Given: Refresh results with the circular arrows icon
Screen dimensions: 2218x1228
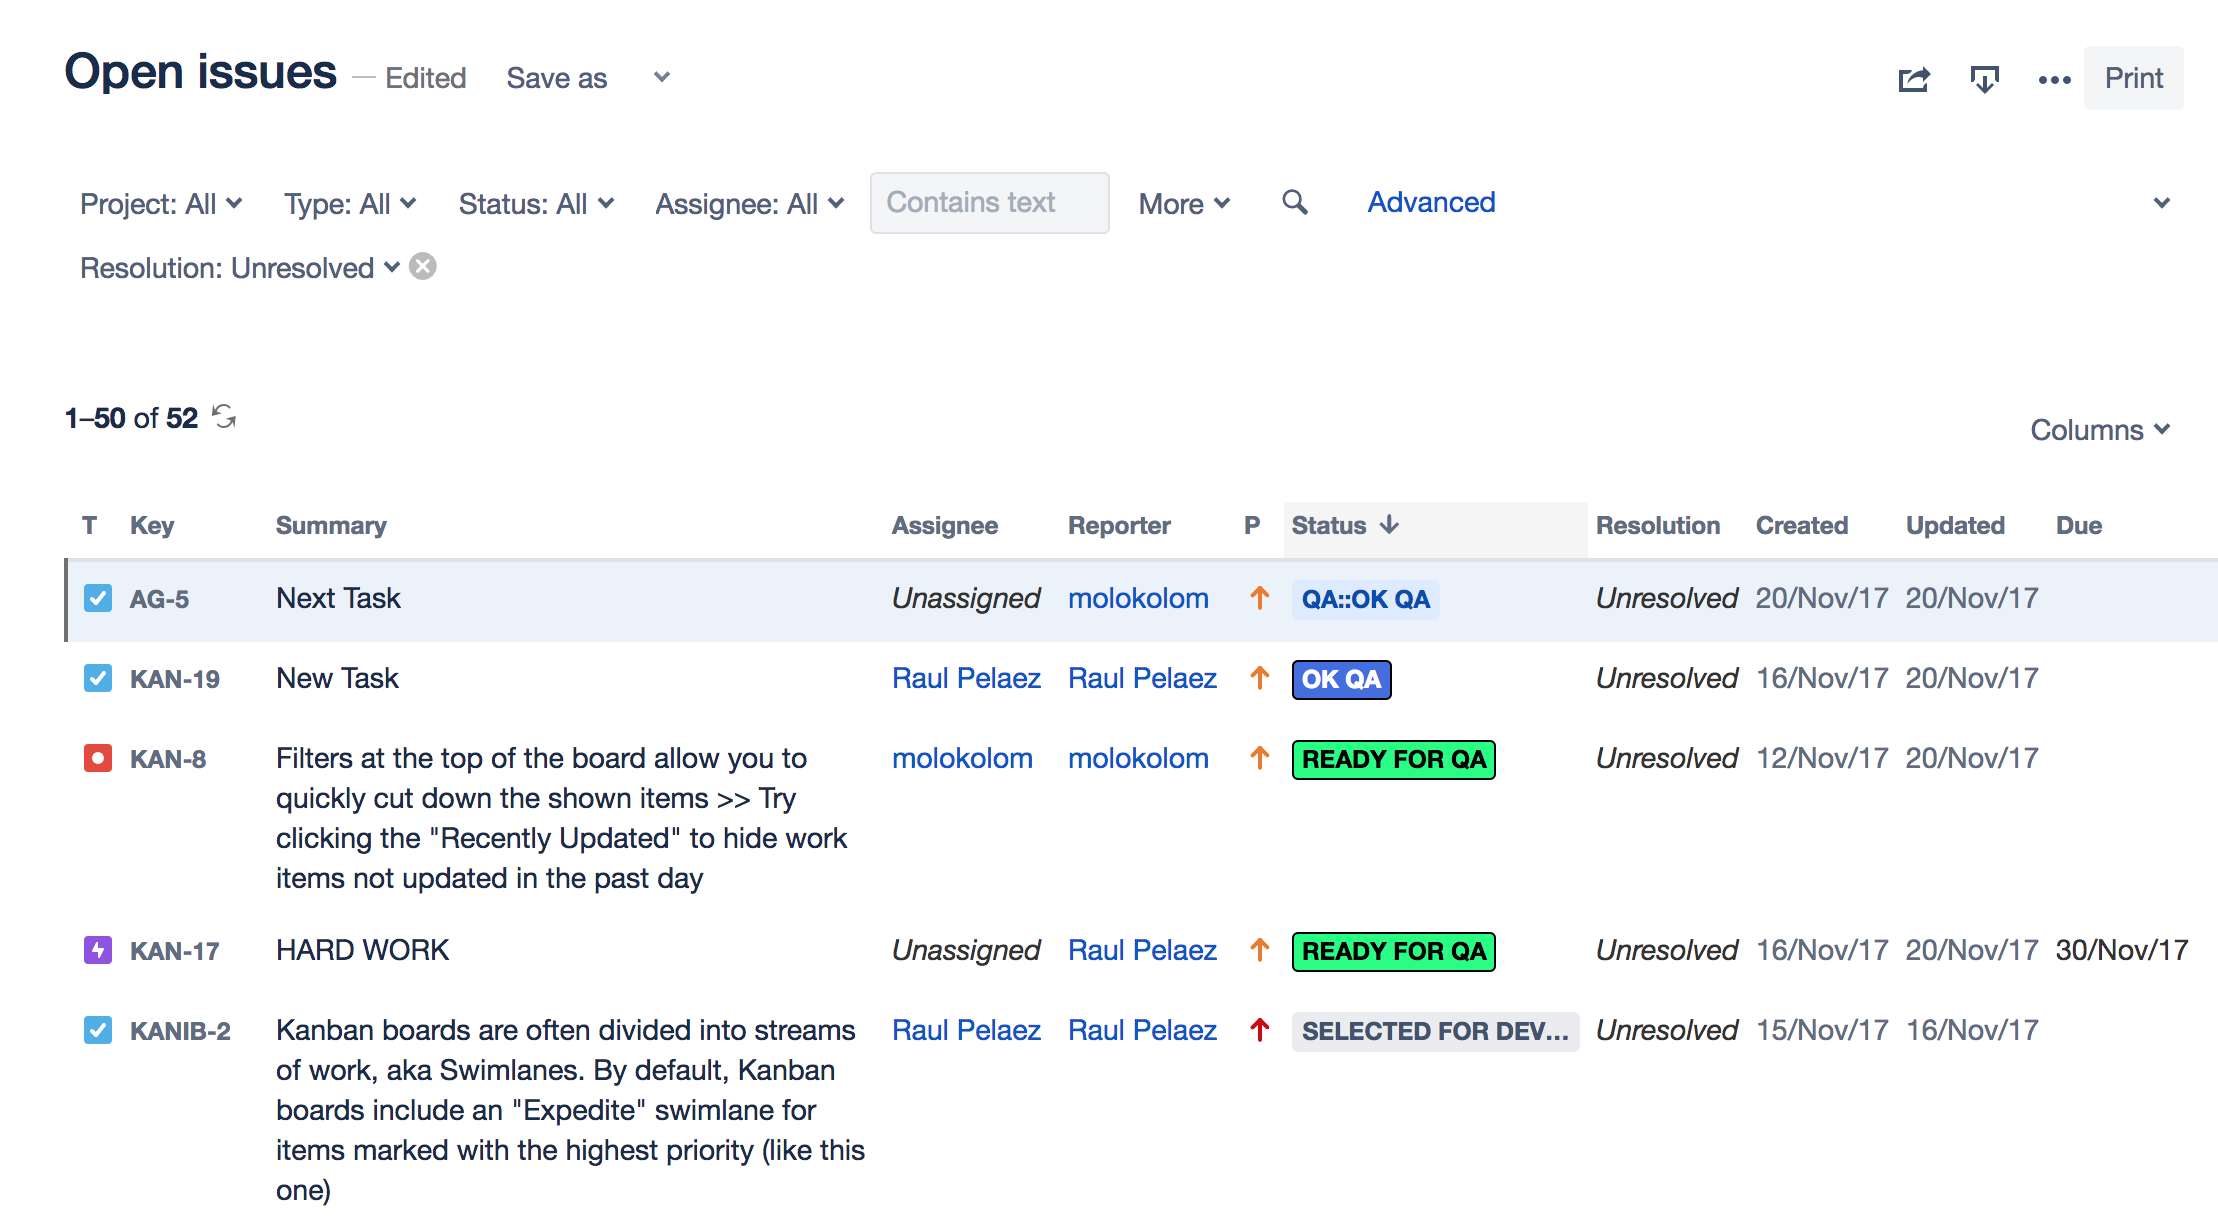Looking at the screenshot, I should [225, 417].
